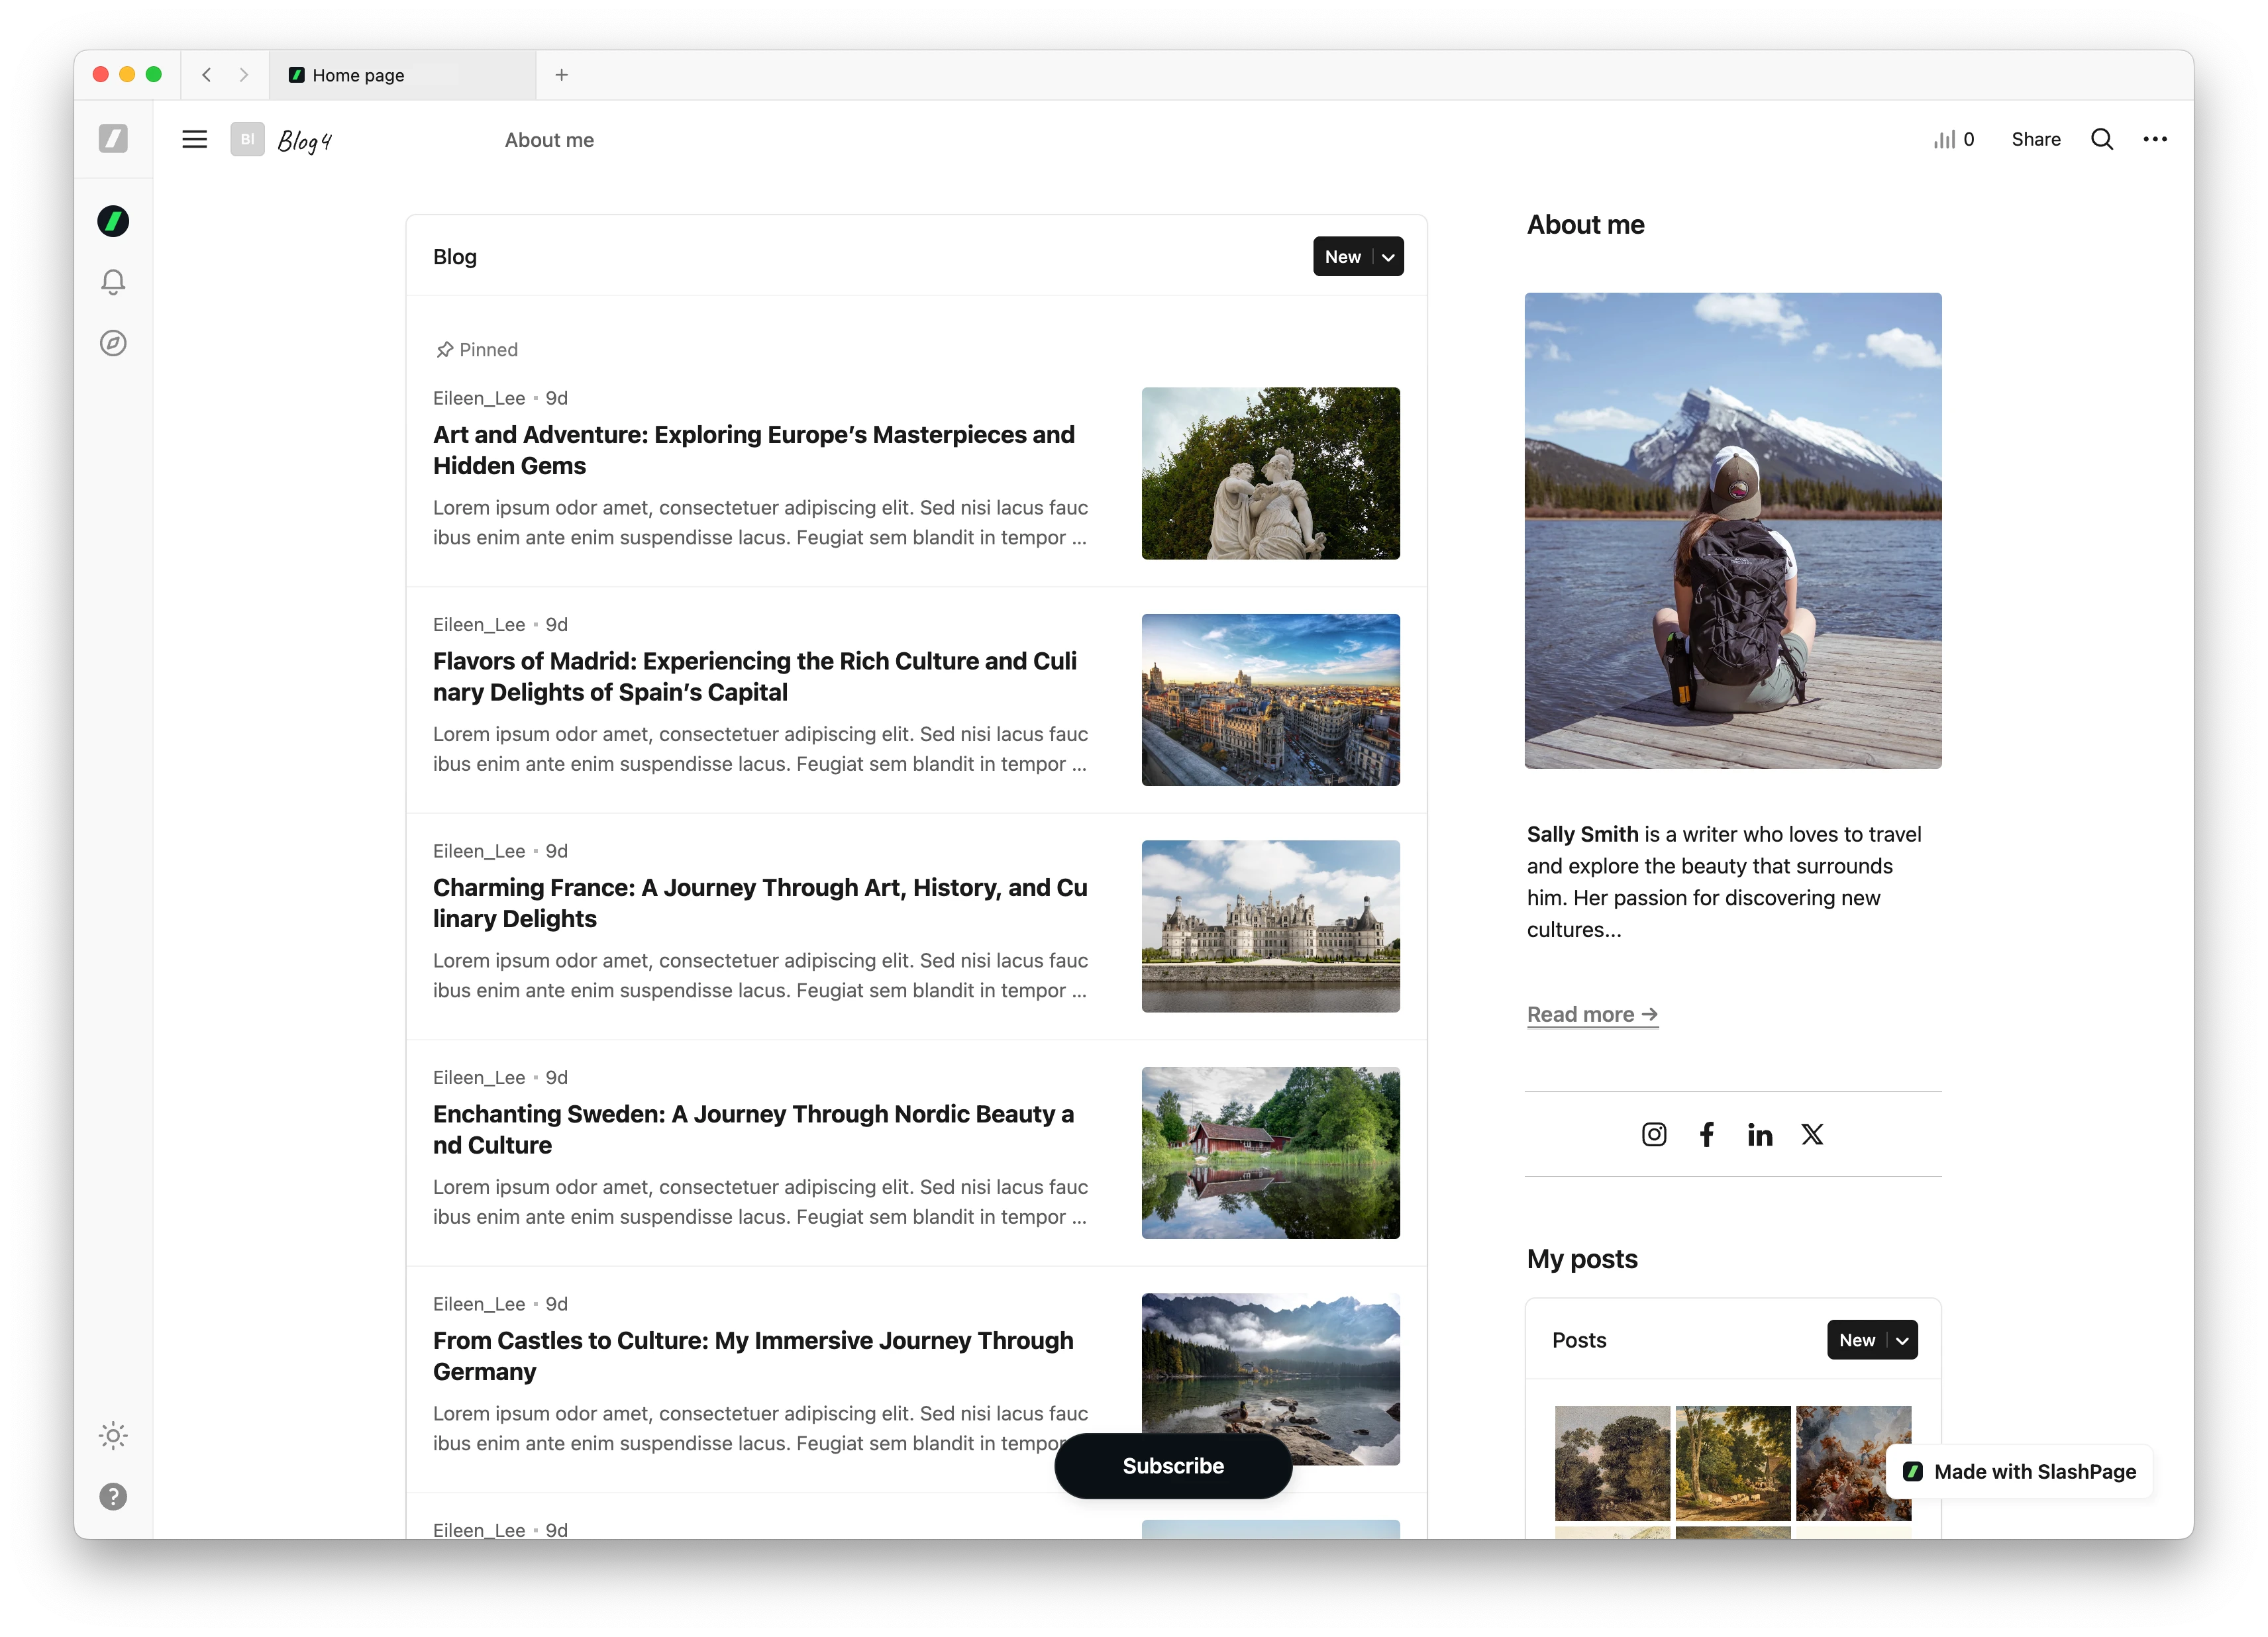Click the Blog section heading
The height and width of the screenshot is (1637, 2268).
tap(455, 257)
